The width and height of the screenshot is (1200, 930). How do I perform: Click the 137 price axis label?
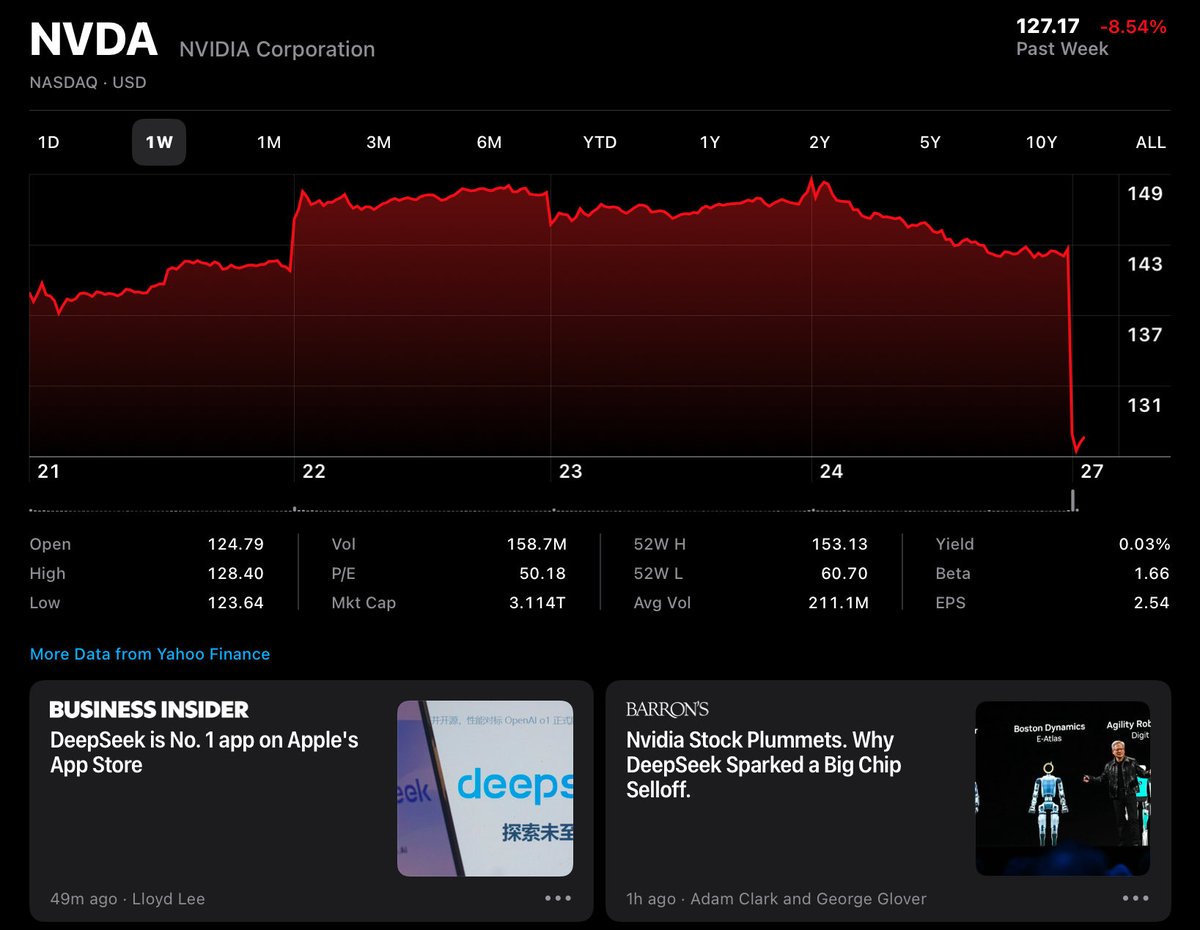[1145, 335]
